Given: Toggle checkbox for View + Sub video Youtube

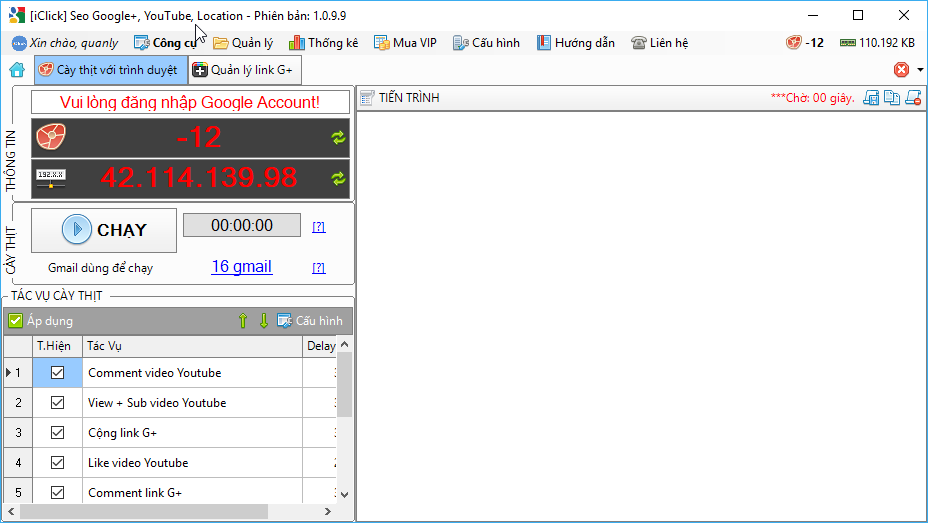Looking at the screenshot, I should (x=57, y=403).
